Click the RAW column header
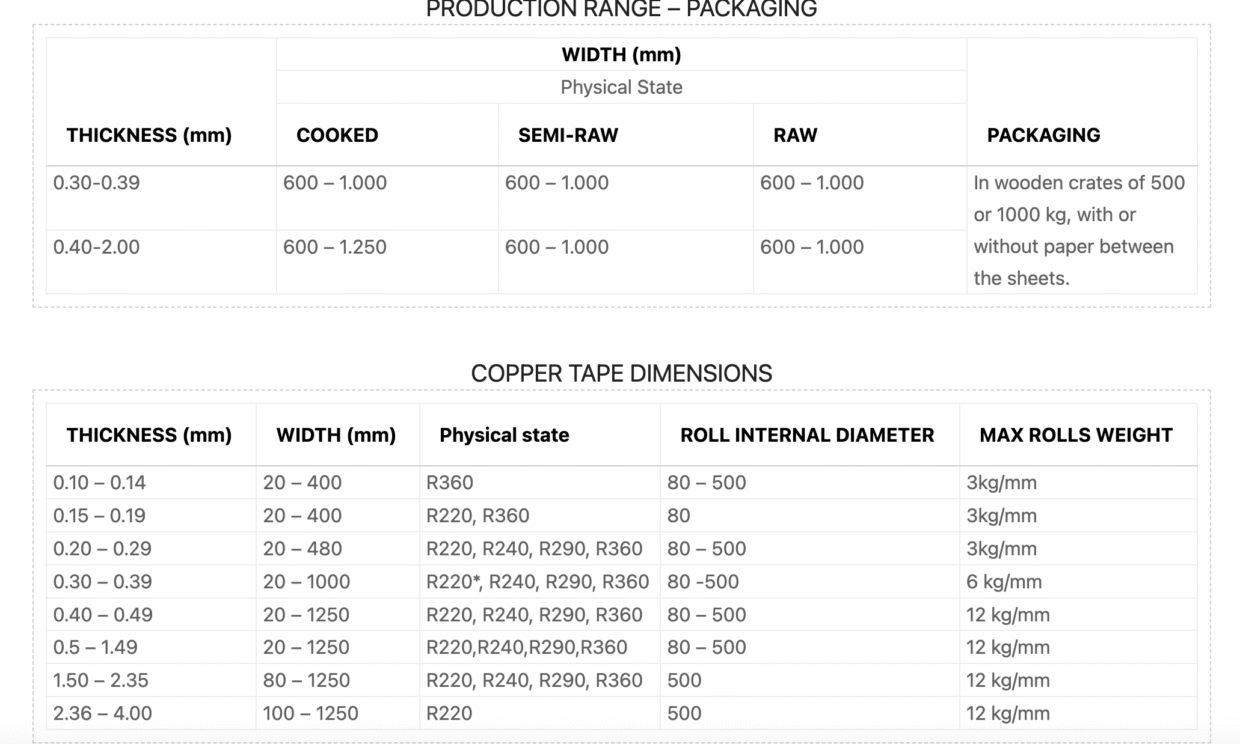Image resolution: width=1240 pixels, height=744 pixels. click(x=795, y=135)
